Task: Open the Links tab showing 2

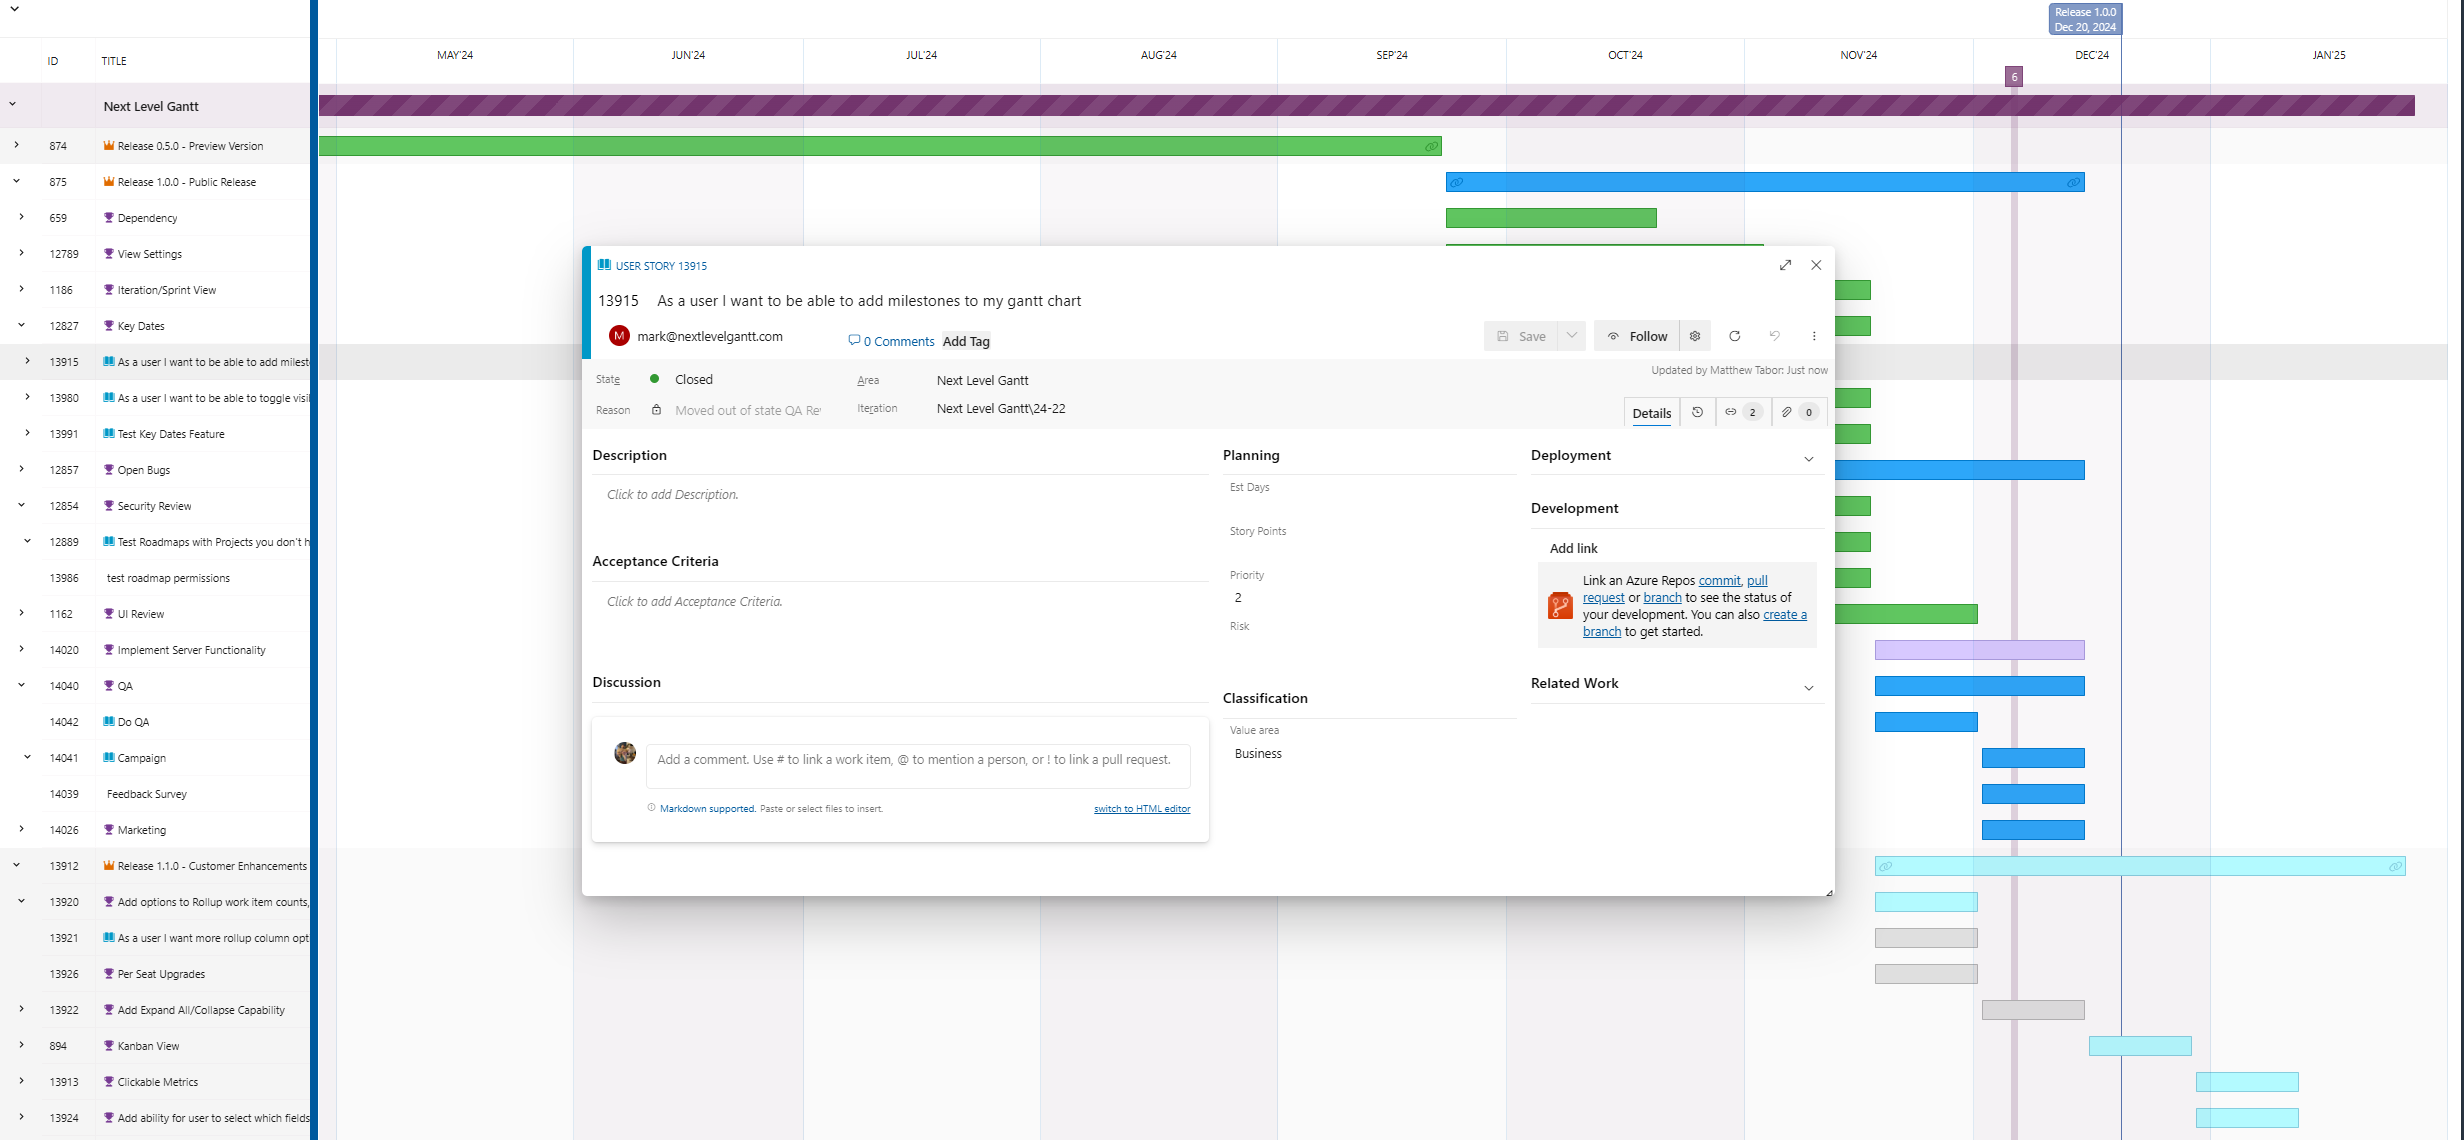Action: tap(1741, 412)
